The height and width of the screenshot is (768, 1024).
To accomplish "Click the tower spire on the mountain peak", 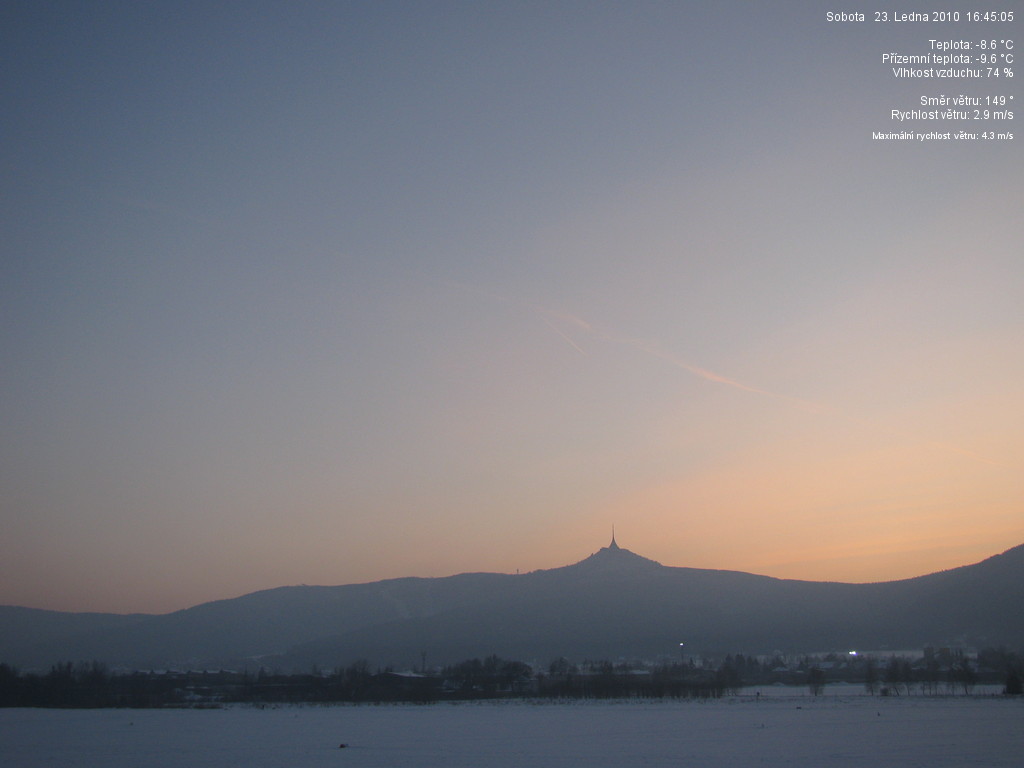I will pos(613,540).
